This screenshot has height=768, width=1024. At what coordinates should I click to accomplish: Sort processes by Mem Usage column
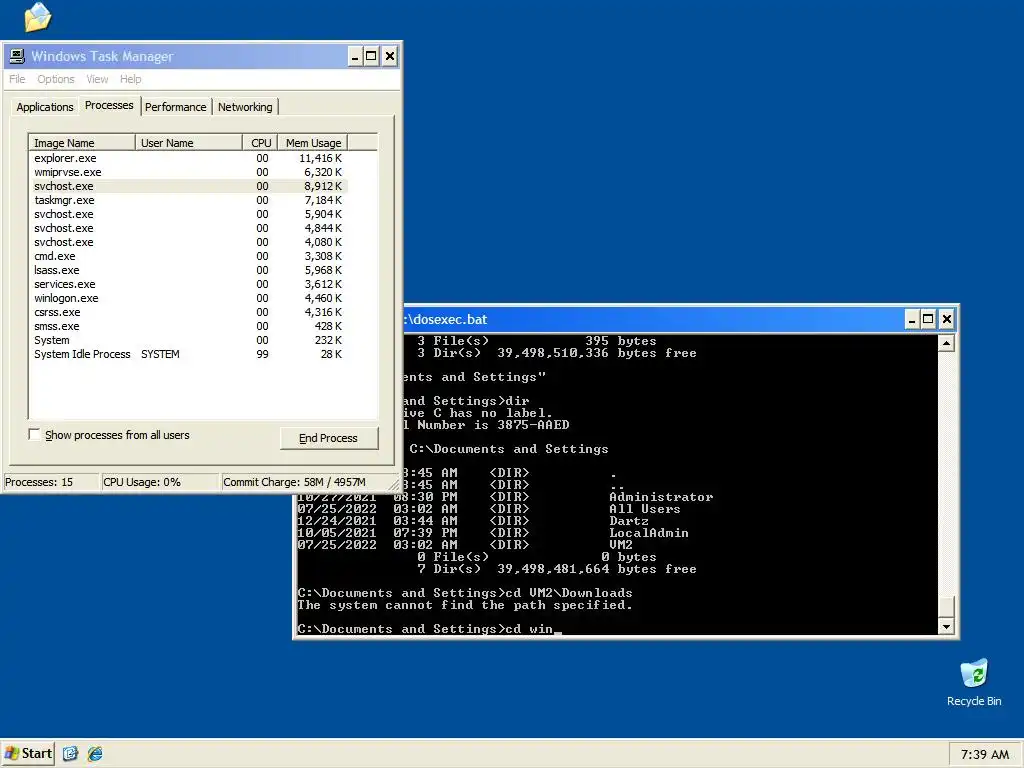(313, 142)
